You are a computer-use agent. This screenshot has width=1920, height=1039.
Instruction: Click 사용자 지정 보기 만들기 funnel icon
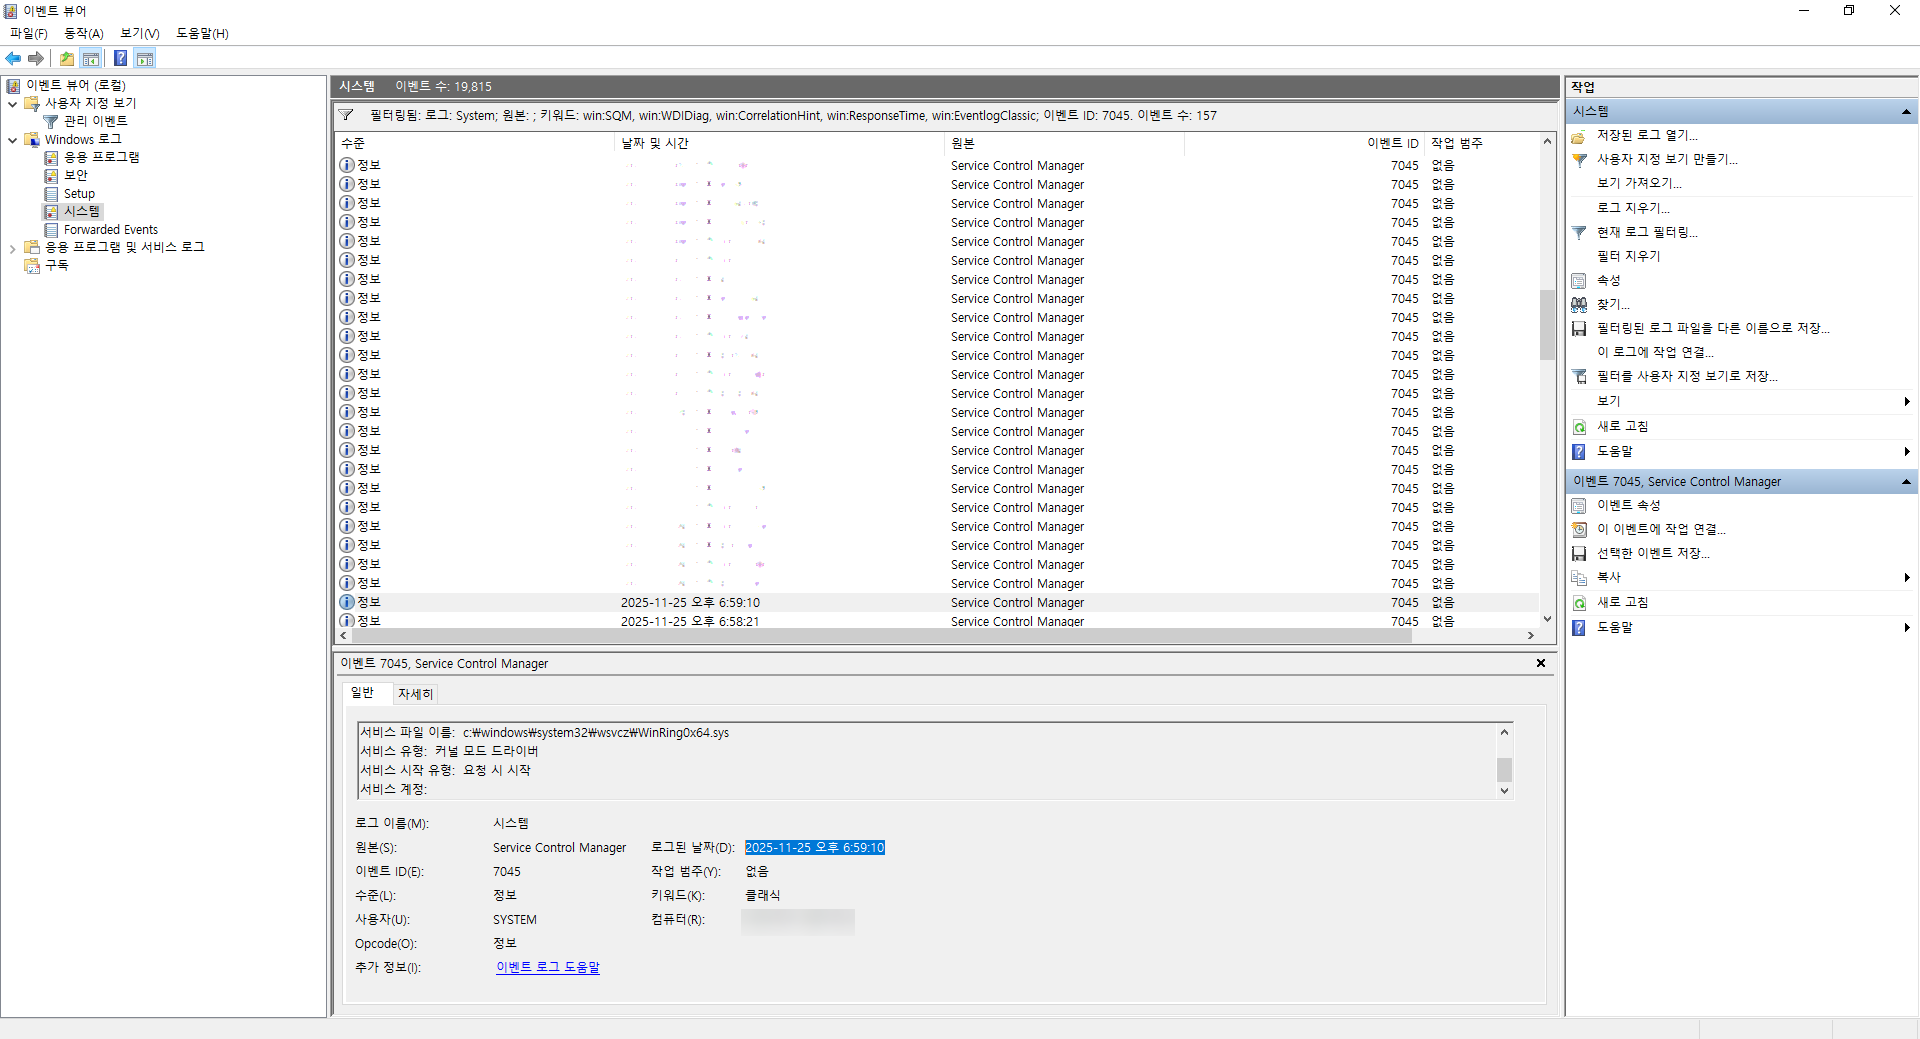(1579, 160)
